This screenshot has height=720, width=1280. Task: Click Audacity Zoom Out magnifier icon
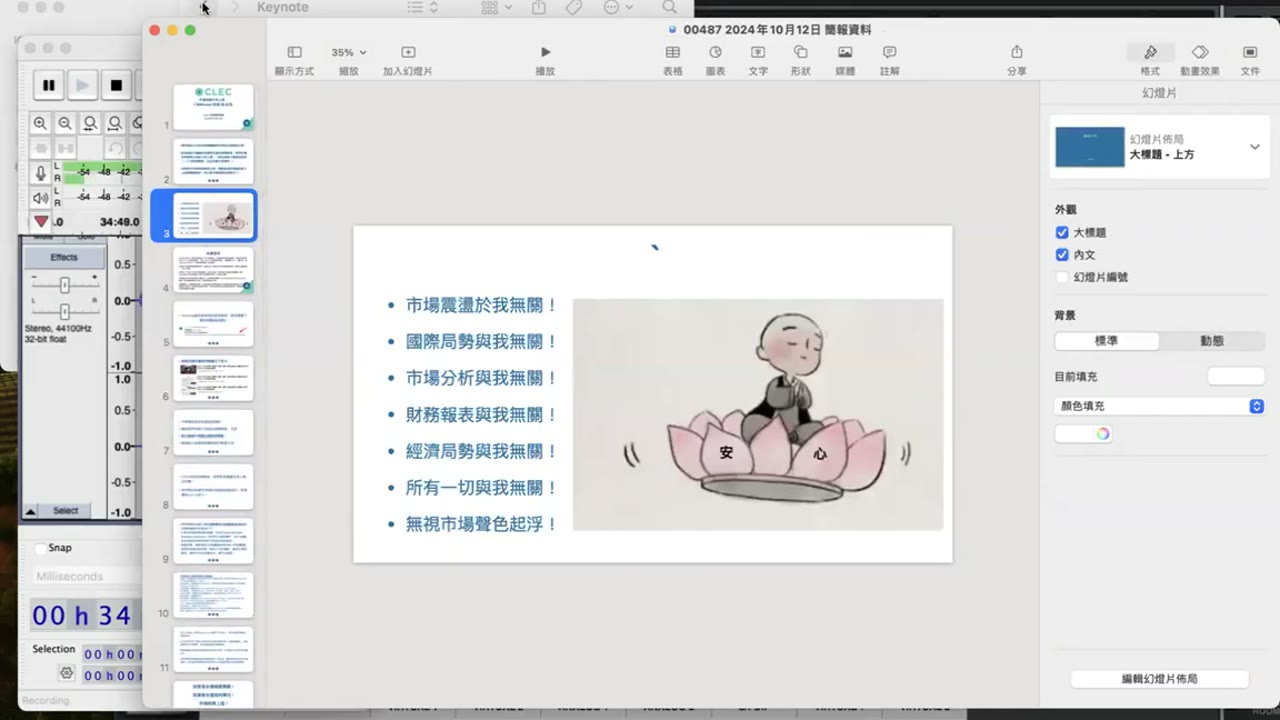pyautogui.click(x=65, y=123)
